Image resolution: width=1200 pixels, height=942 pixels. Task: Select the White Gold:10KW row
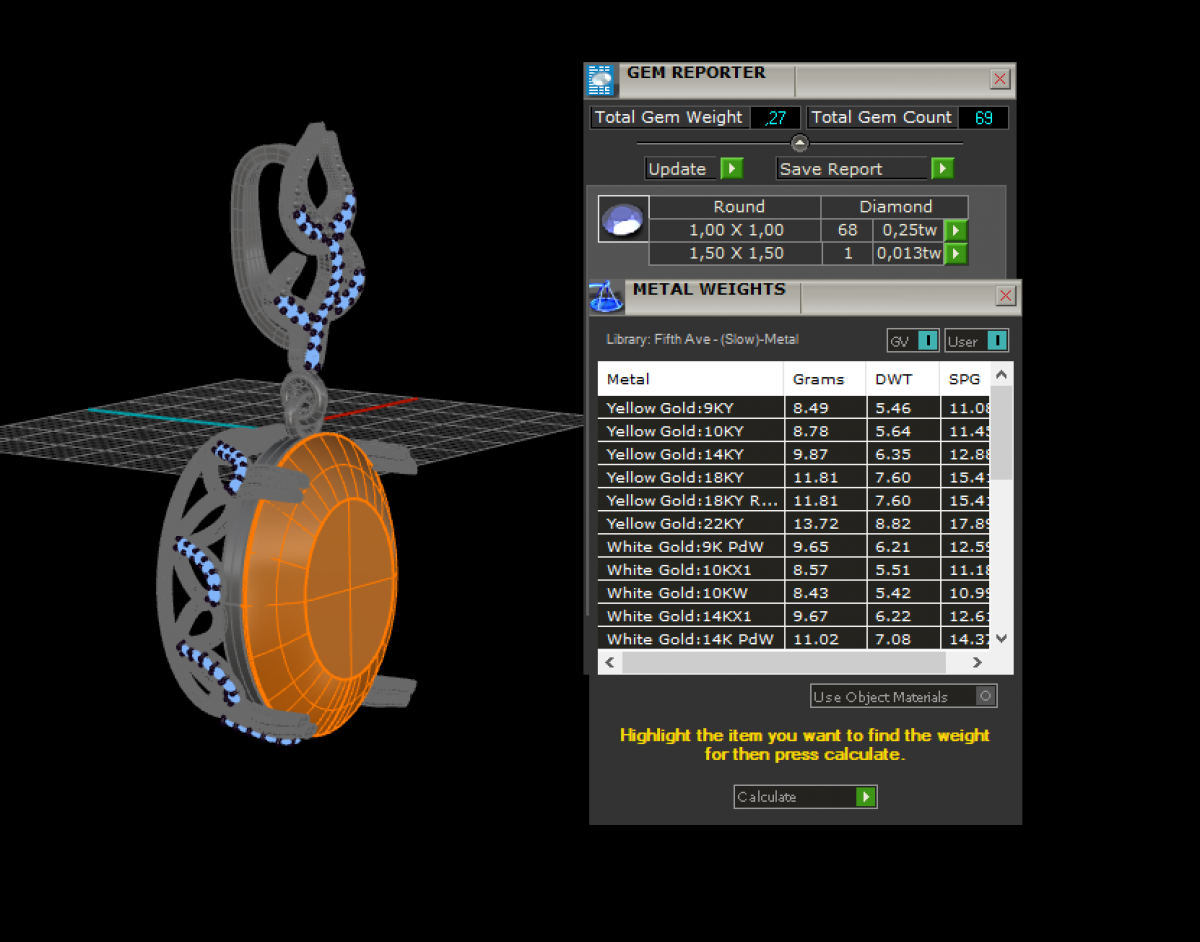pyautogui.click(x=795, y=592)
